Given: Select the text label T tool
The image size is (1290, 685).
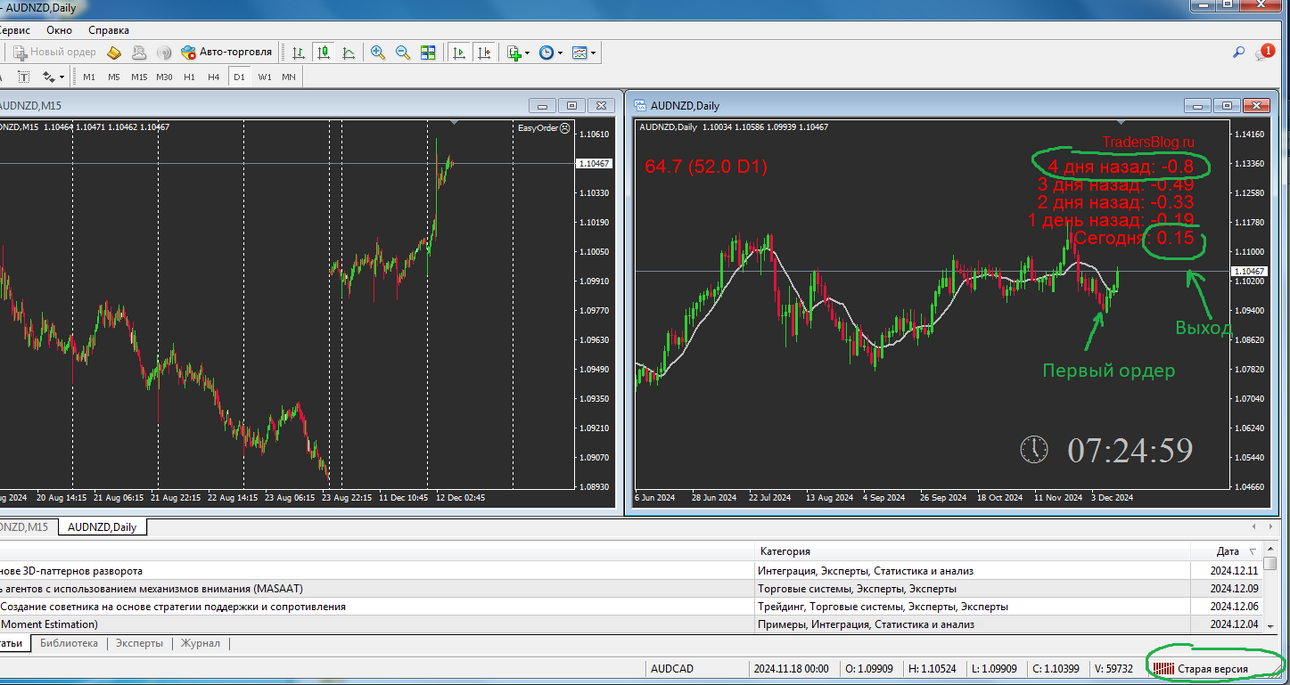Looking at the screenshot, I should (x=23, y=77).
